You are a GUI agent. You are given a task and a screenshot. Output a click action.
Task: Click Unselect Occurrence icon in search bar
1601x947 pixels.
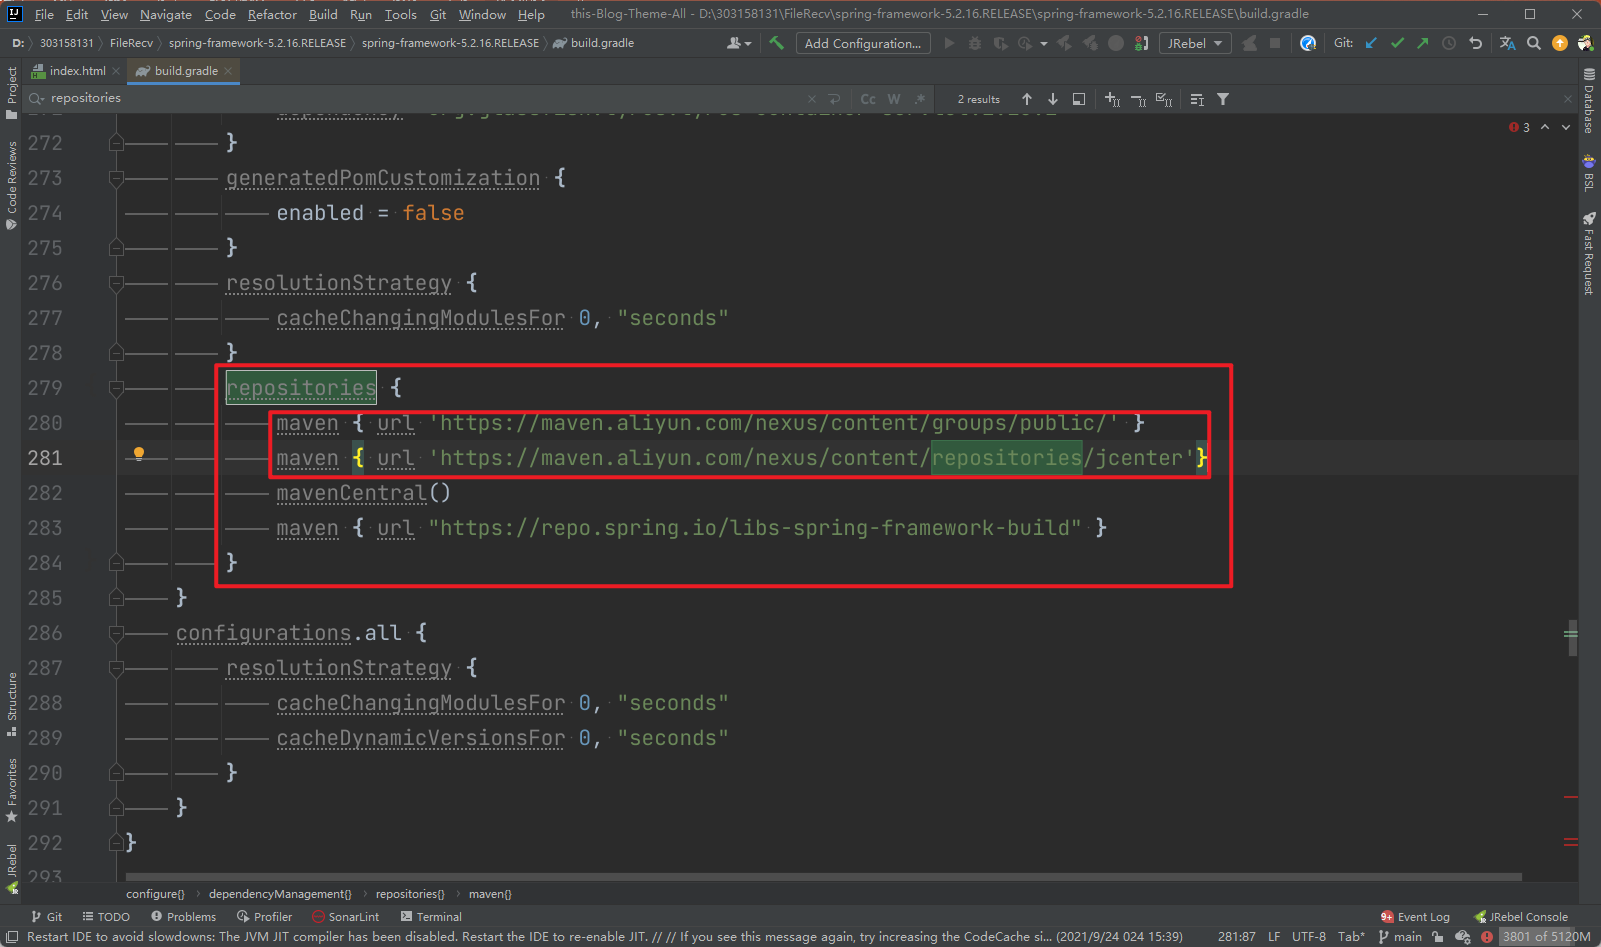(1138, 99)
